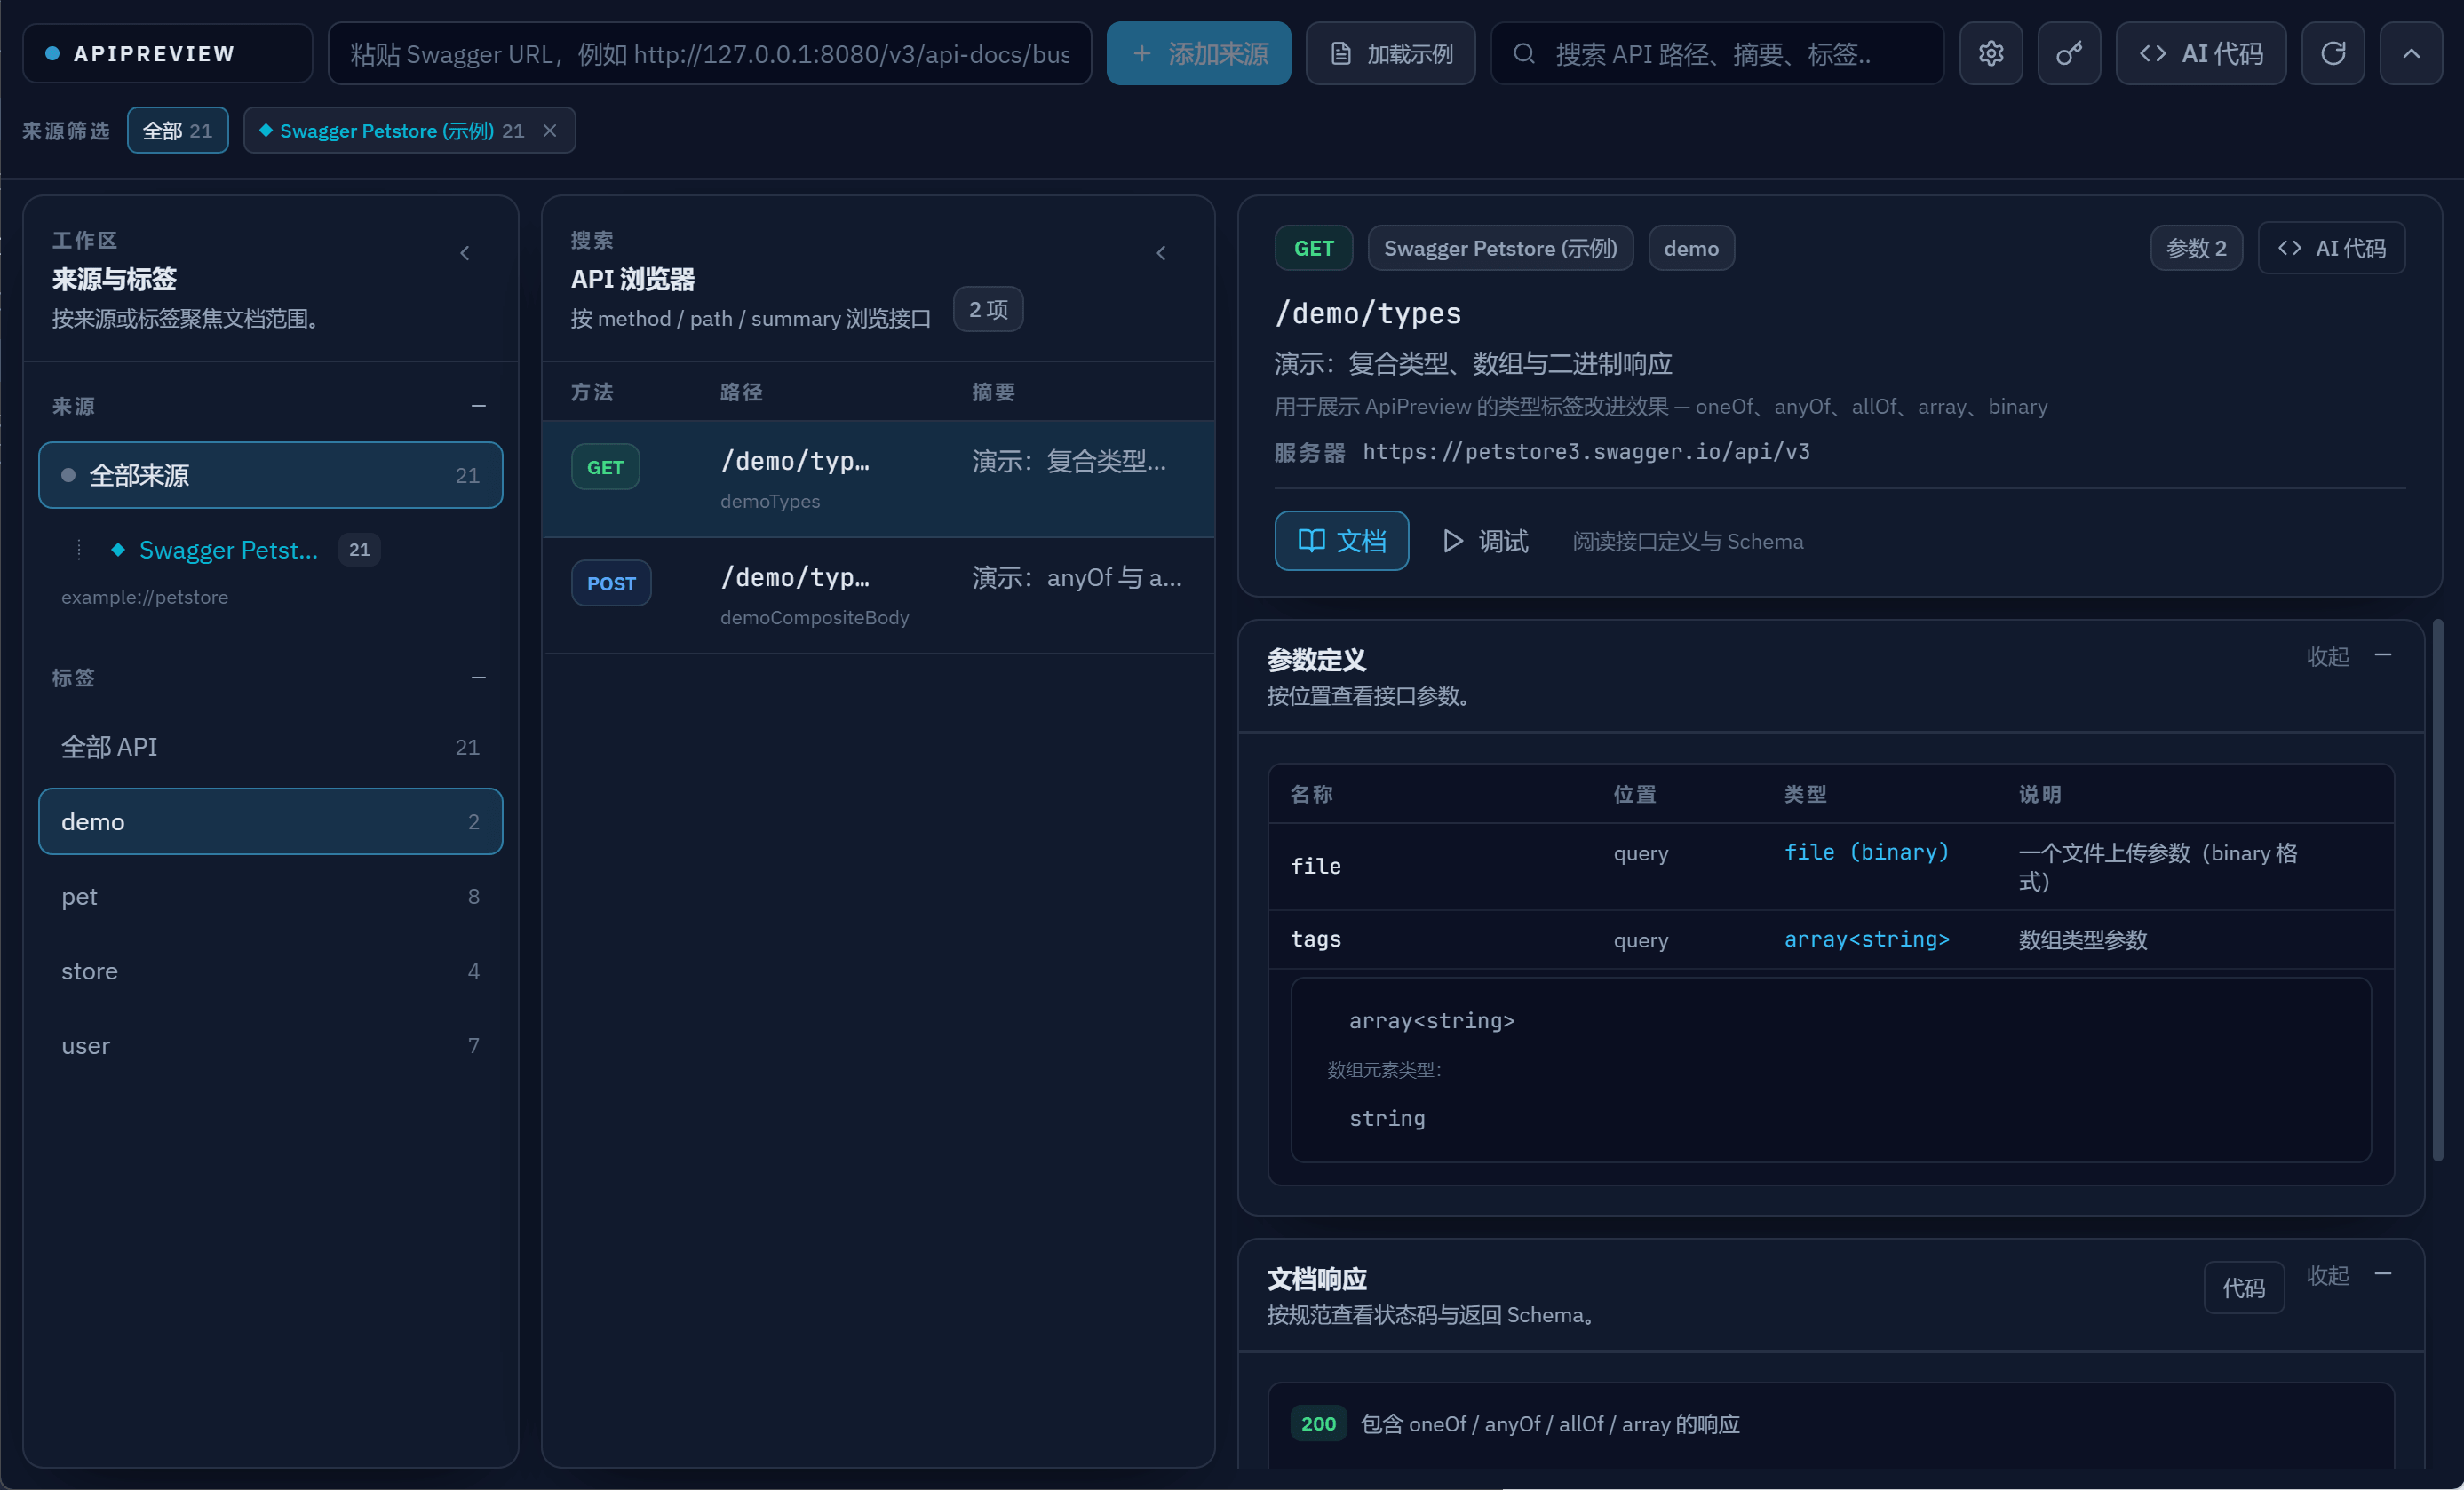Viewport: 2464px width, 1490px height.
Task: Select the 全部 API tag
Action: [x=270, y=747]
